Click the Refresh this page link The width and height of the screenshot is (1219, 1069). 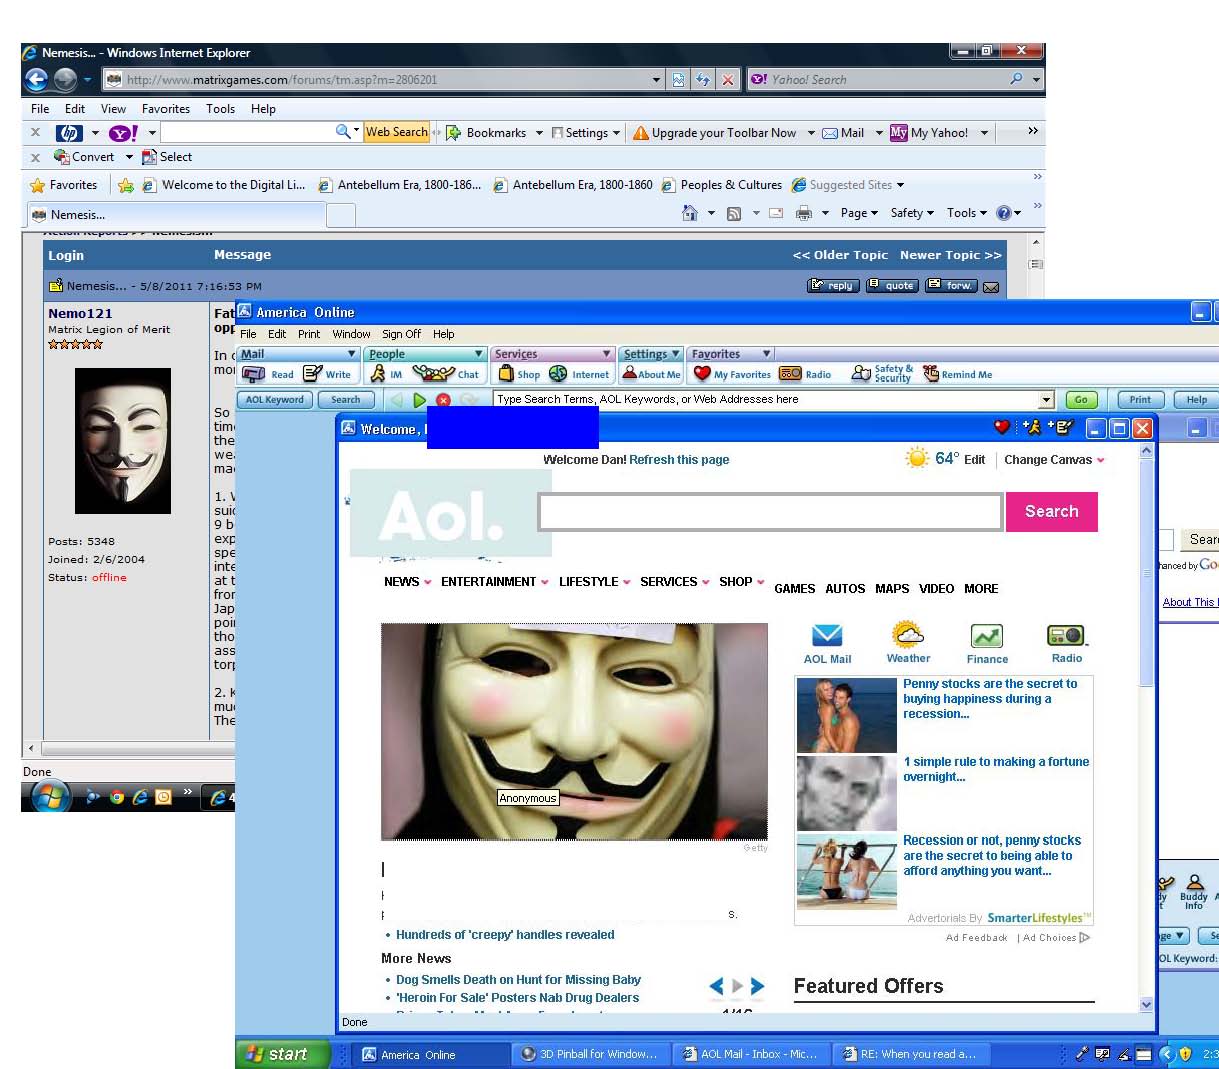679,460
